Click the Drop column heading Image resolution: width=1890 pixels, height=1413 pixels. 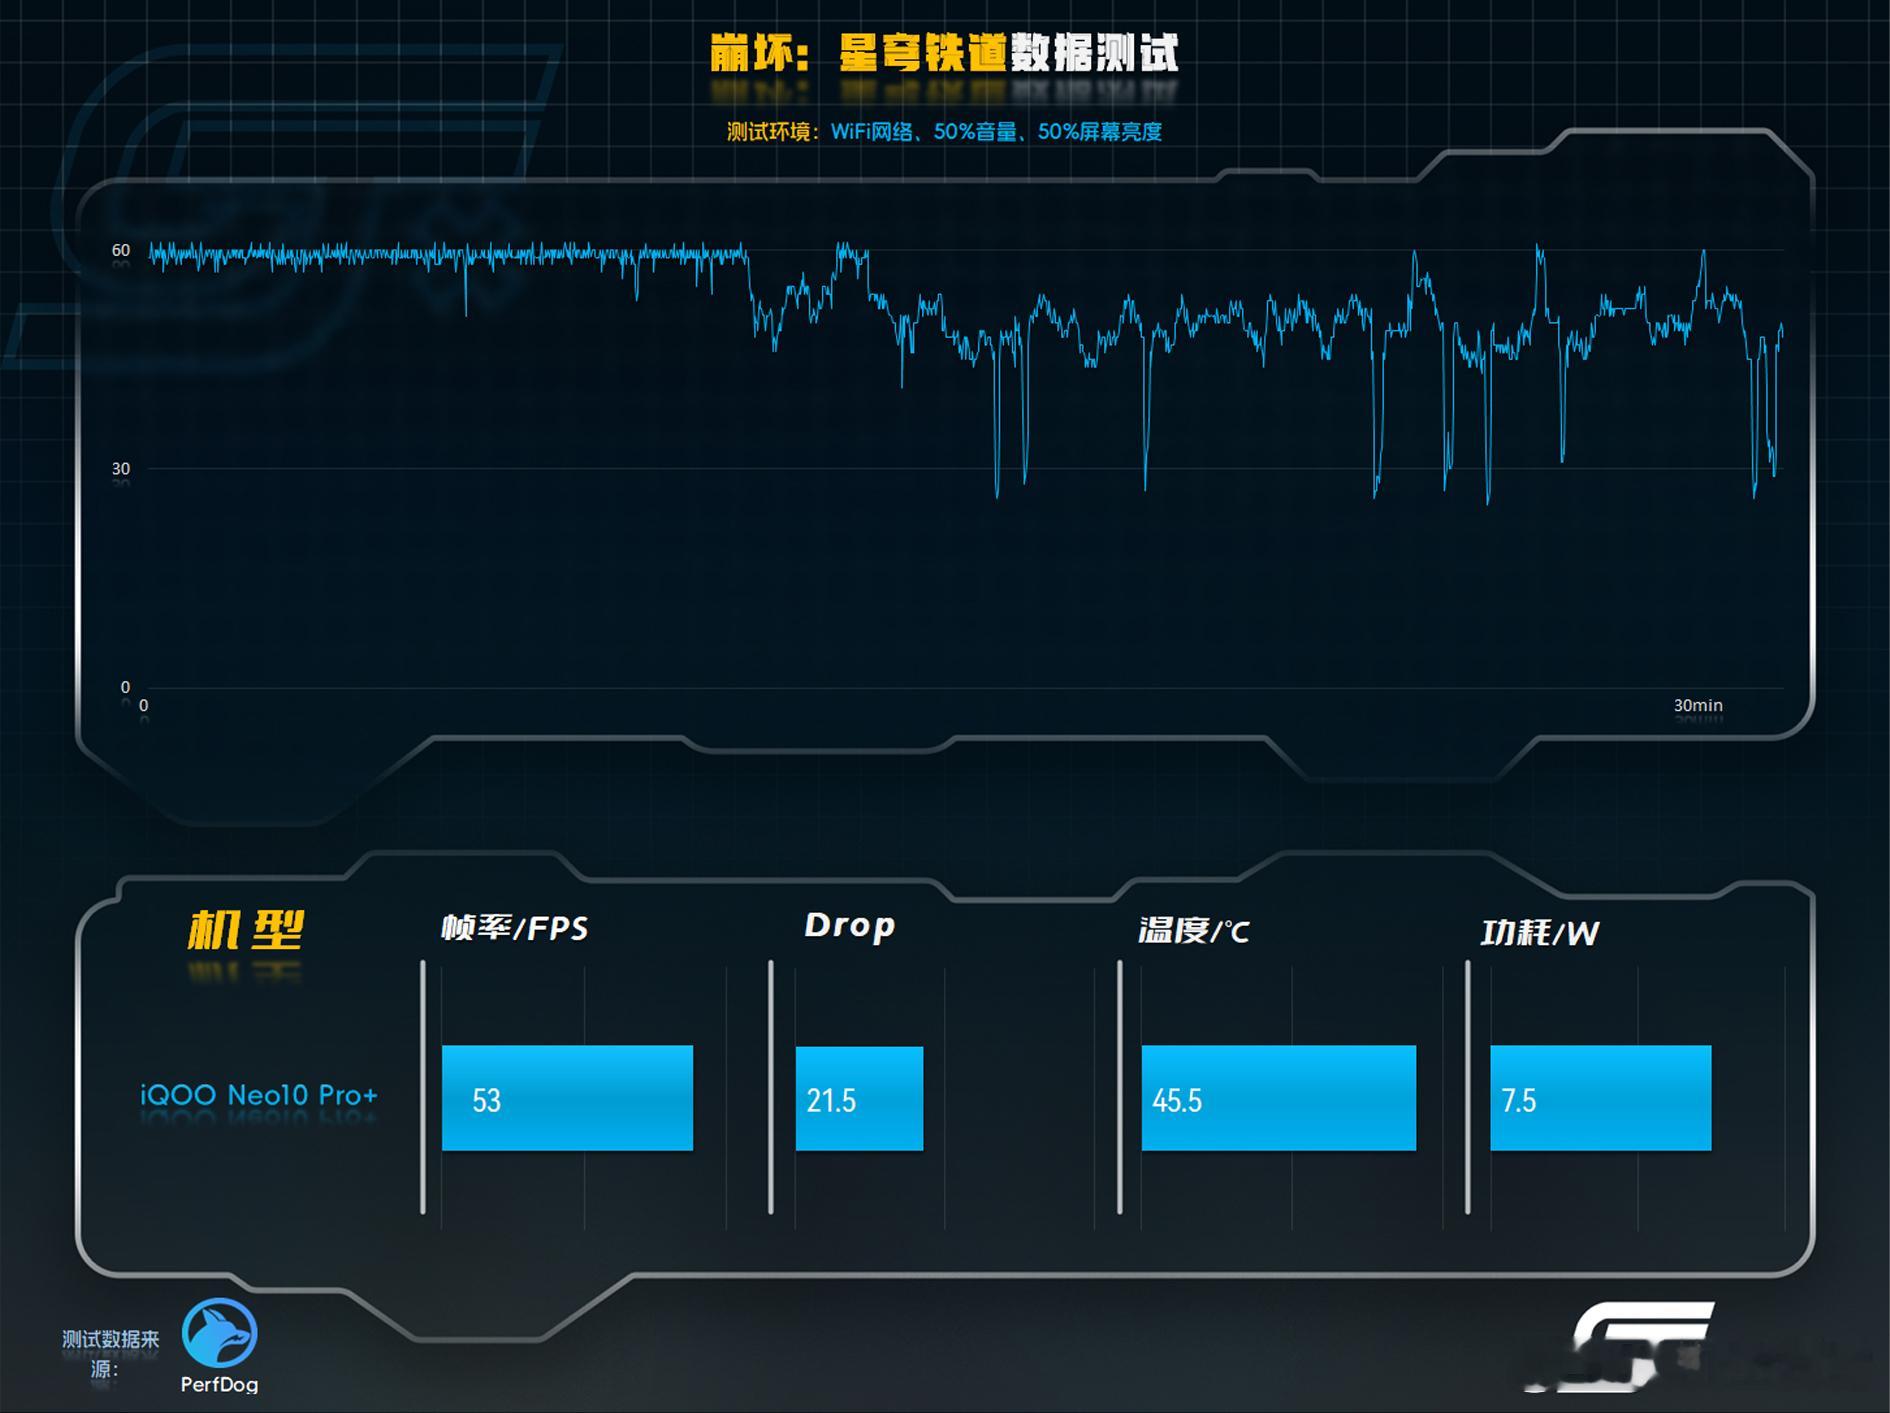849,926
